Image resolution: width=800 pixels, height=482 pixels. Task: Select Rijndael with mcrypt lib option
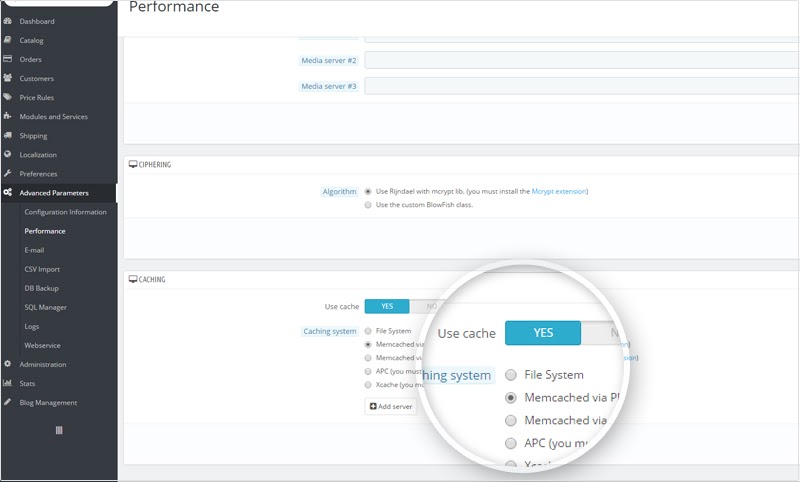pyautogui.click(x=369, y=191)
